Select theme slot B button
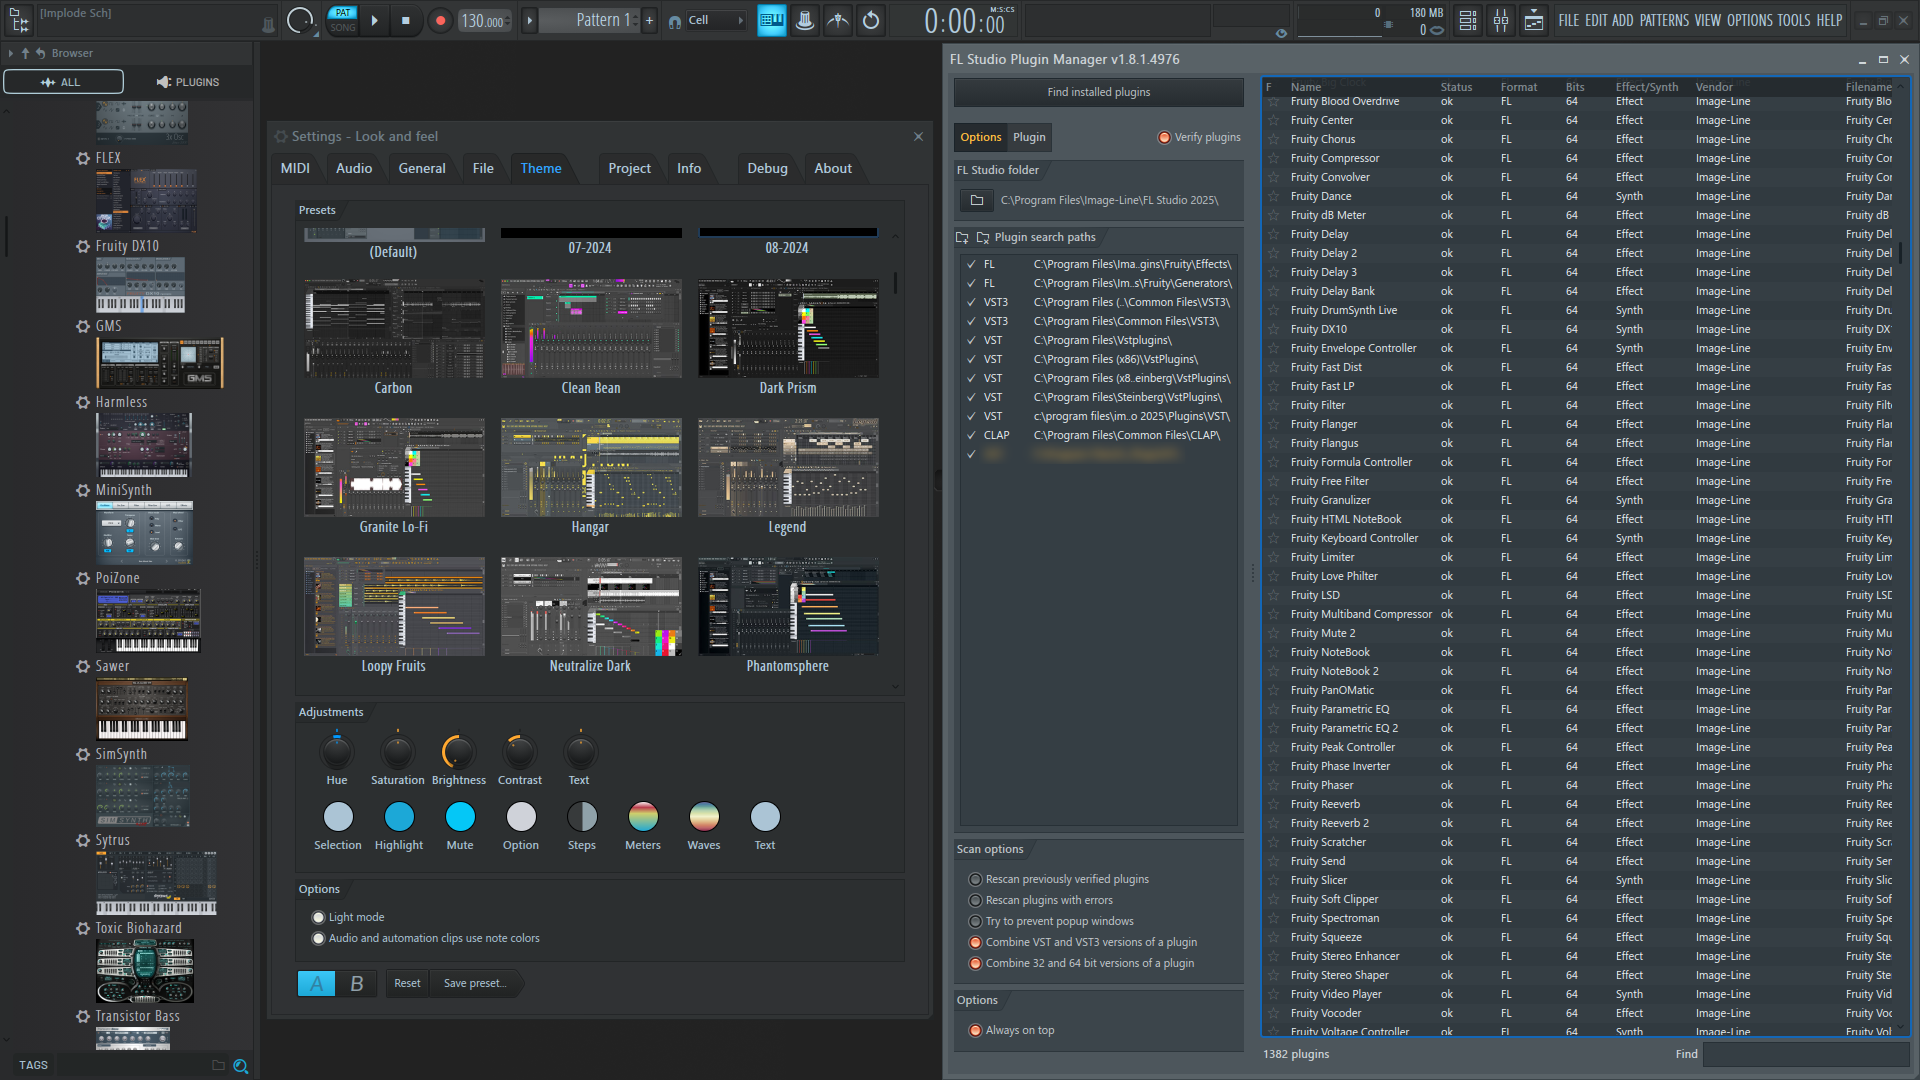The height and width of the screenshot is (1080, 1920). point(356,983)
